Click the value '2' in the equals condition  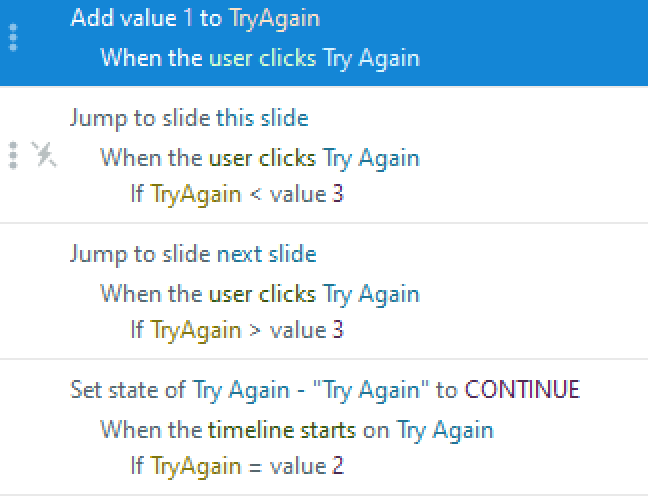click(338, 466)
